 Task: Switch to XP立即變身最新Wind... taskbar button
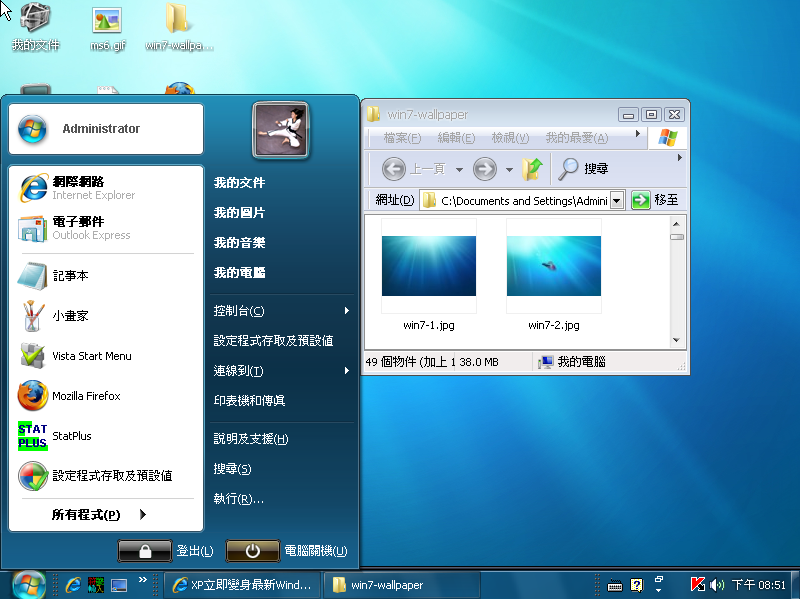tap(243, 585)
